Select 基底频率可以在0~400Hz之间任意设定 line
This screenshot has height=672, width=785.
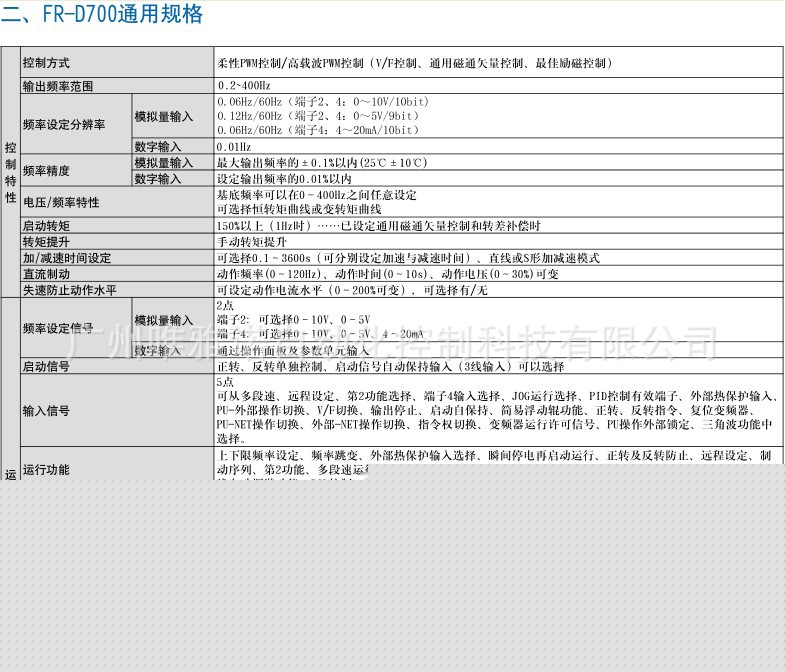click(x=316, y=195)
